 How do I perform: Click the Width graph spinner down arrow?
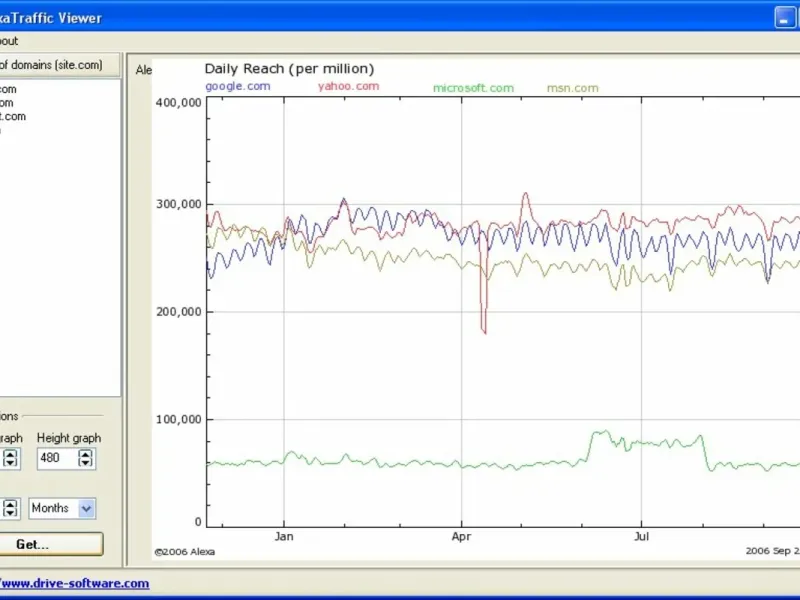[9, 463]
